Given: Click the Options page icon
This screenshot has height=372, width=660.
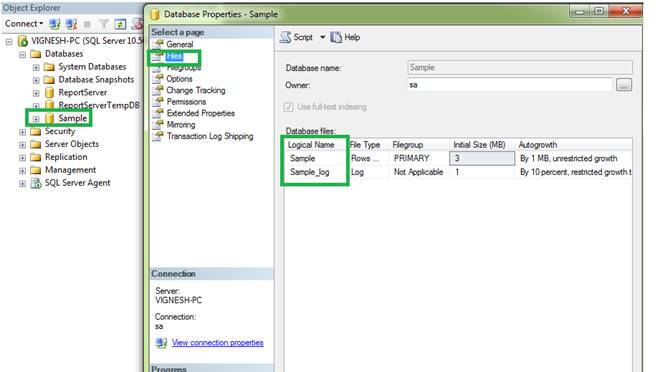Looking at the screenshot, I should (x=158, y=78).
